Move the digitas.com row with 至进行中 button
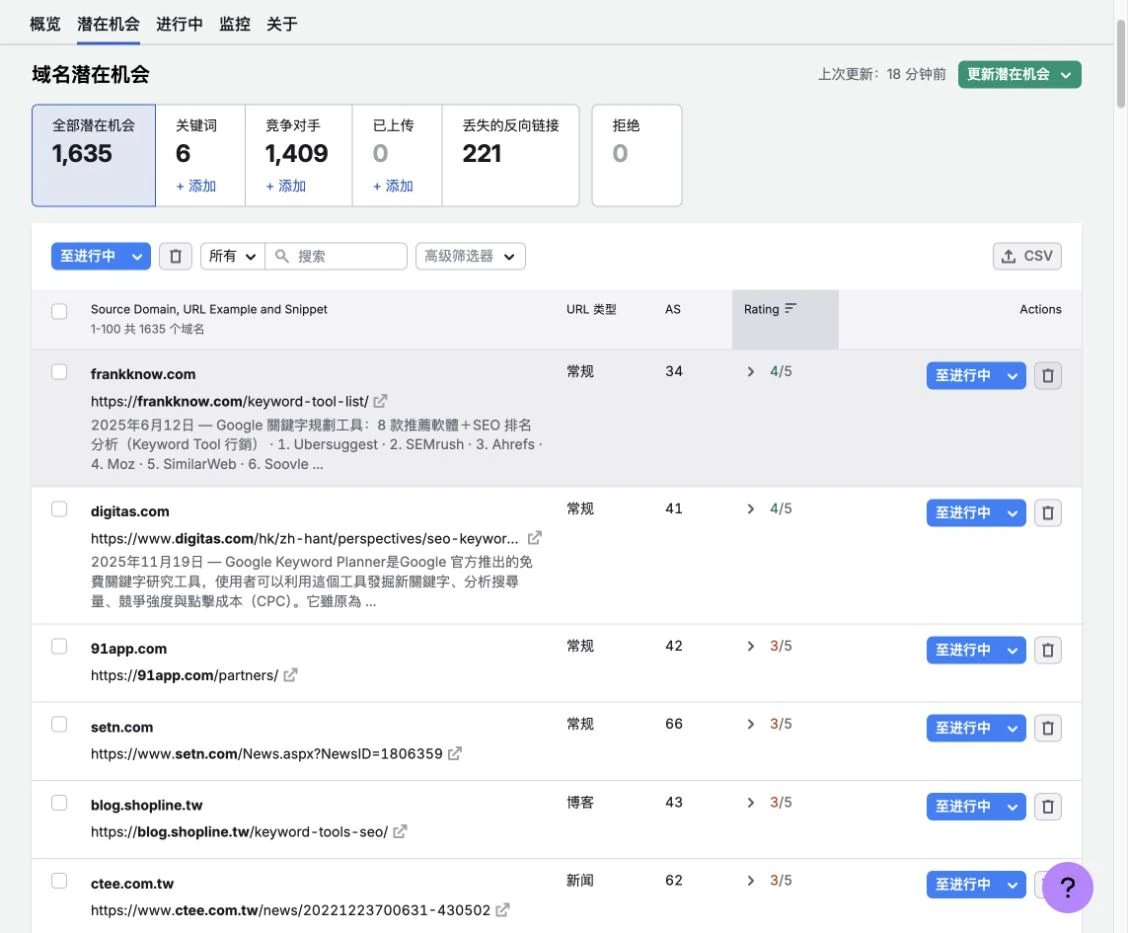Screen dimensions: 1128x933 tap(963, 513)
